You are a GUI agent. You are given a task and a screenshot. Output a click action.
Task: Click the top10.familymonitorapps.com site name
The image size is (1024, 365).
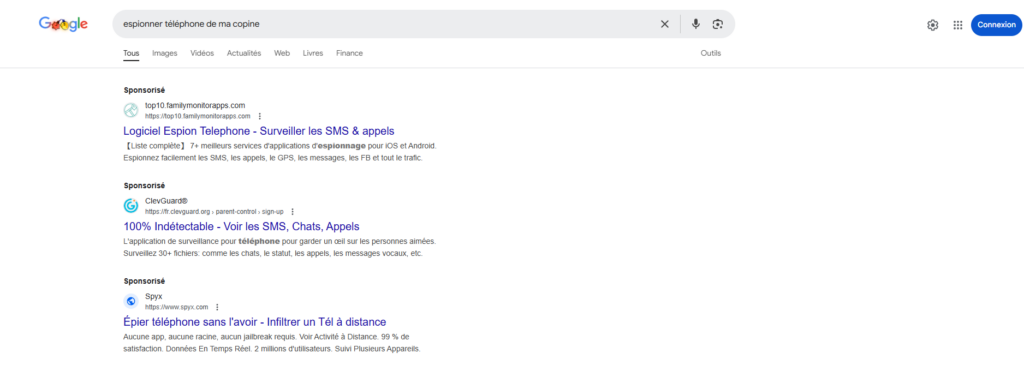click(195, 105)
